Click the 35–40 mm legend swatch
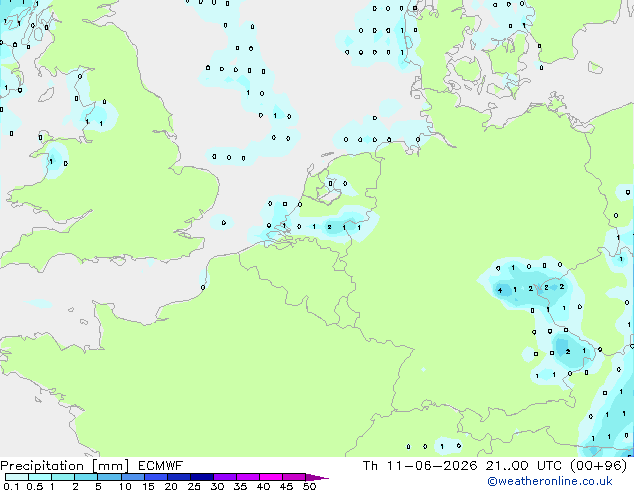The height and width of the screenshot is (490, 634). pos(247,477)
